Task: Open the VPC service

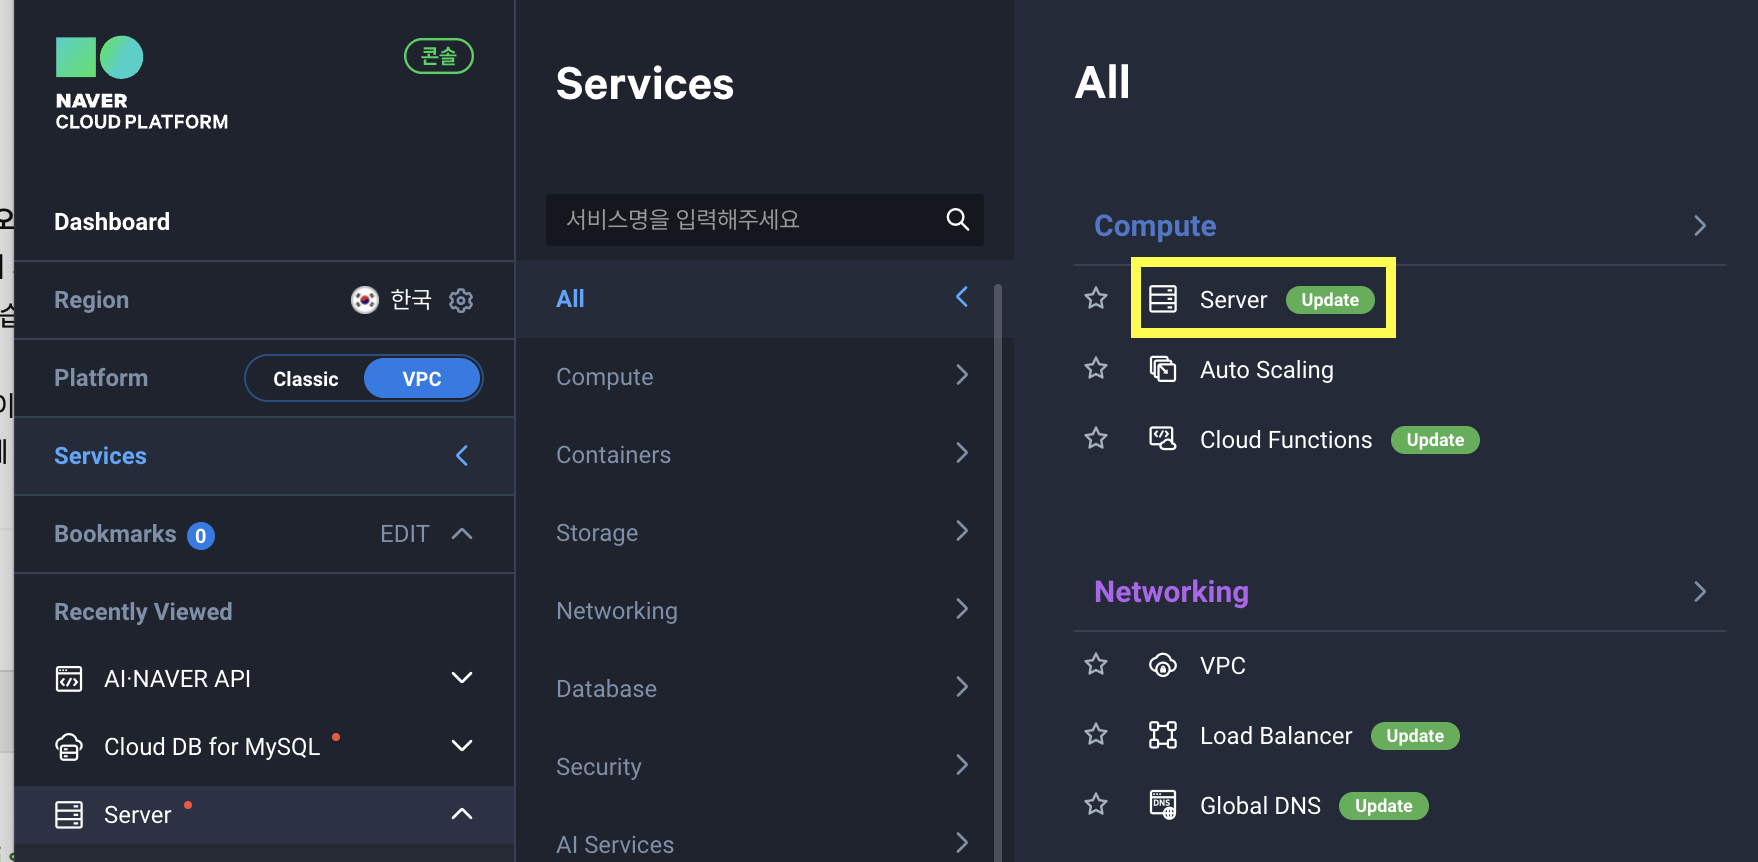Action: pos(1222,666)
